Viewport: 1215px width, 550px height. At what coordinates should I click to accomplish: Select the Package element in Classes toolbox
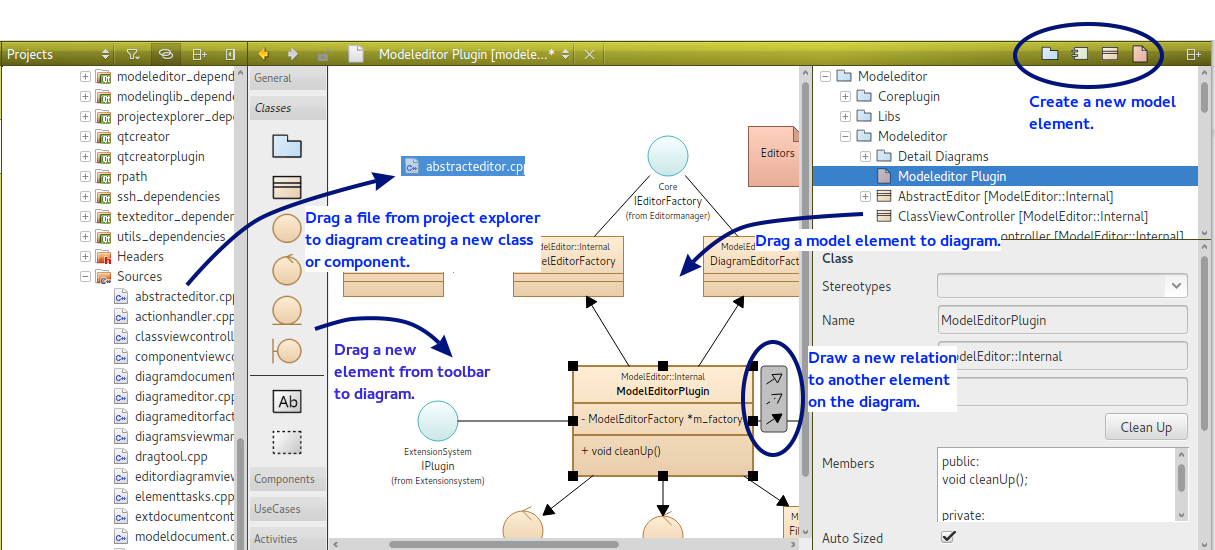tap(287, 146)
